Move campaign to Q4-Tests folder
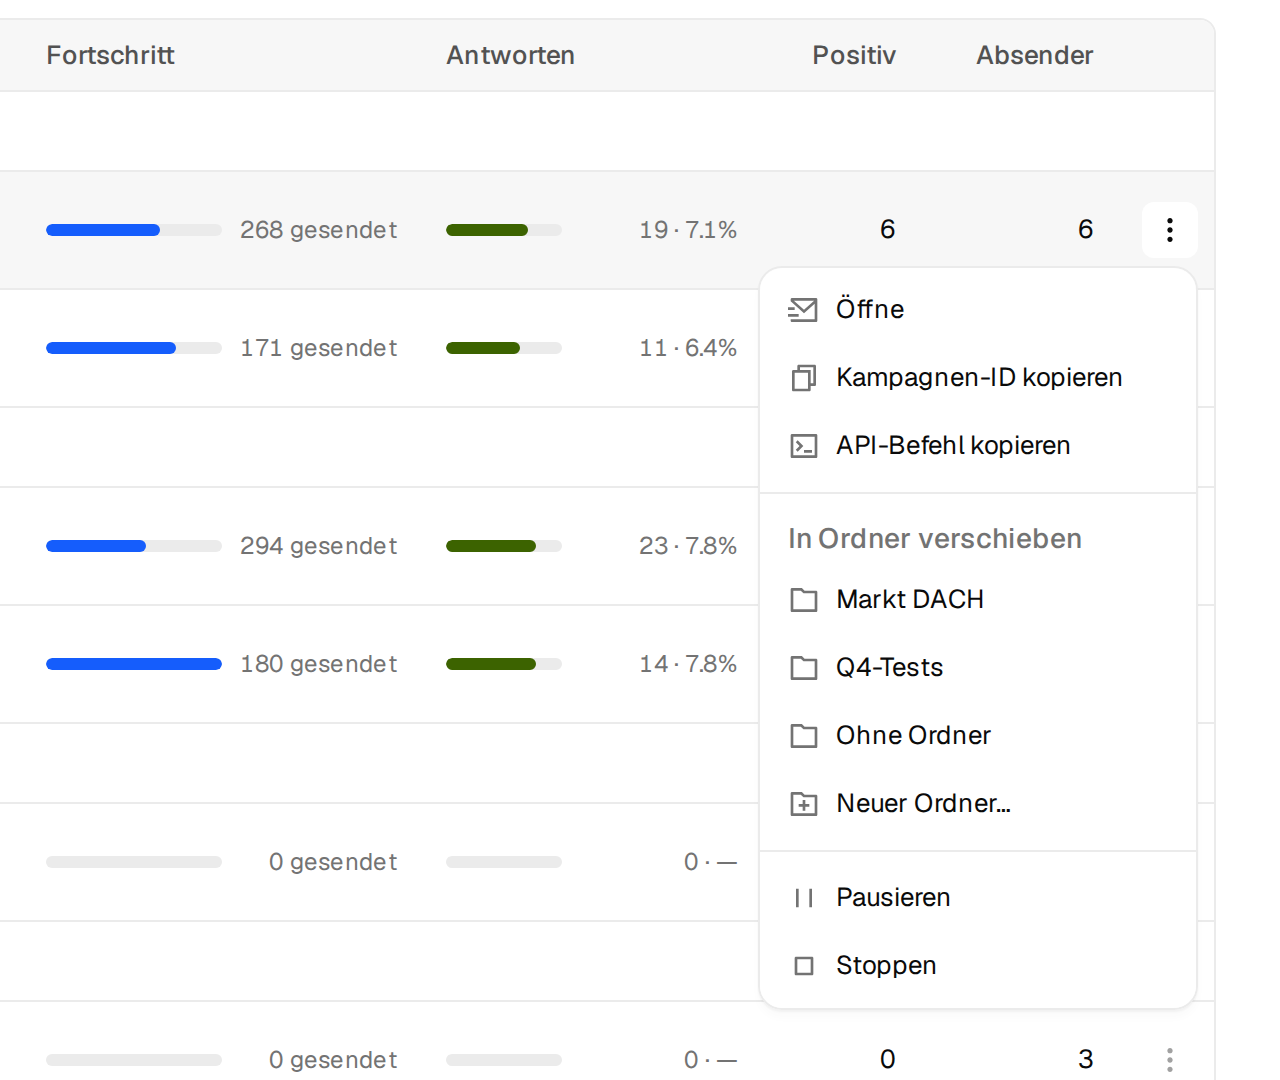This screenshot has height=1080, width=1280. point(978,668)
